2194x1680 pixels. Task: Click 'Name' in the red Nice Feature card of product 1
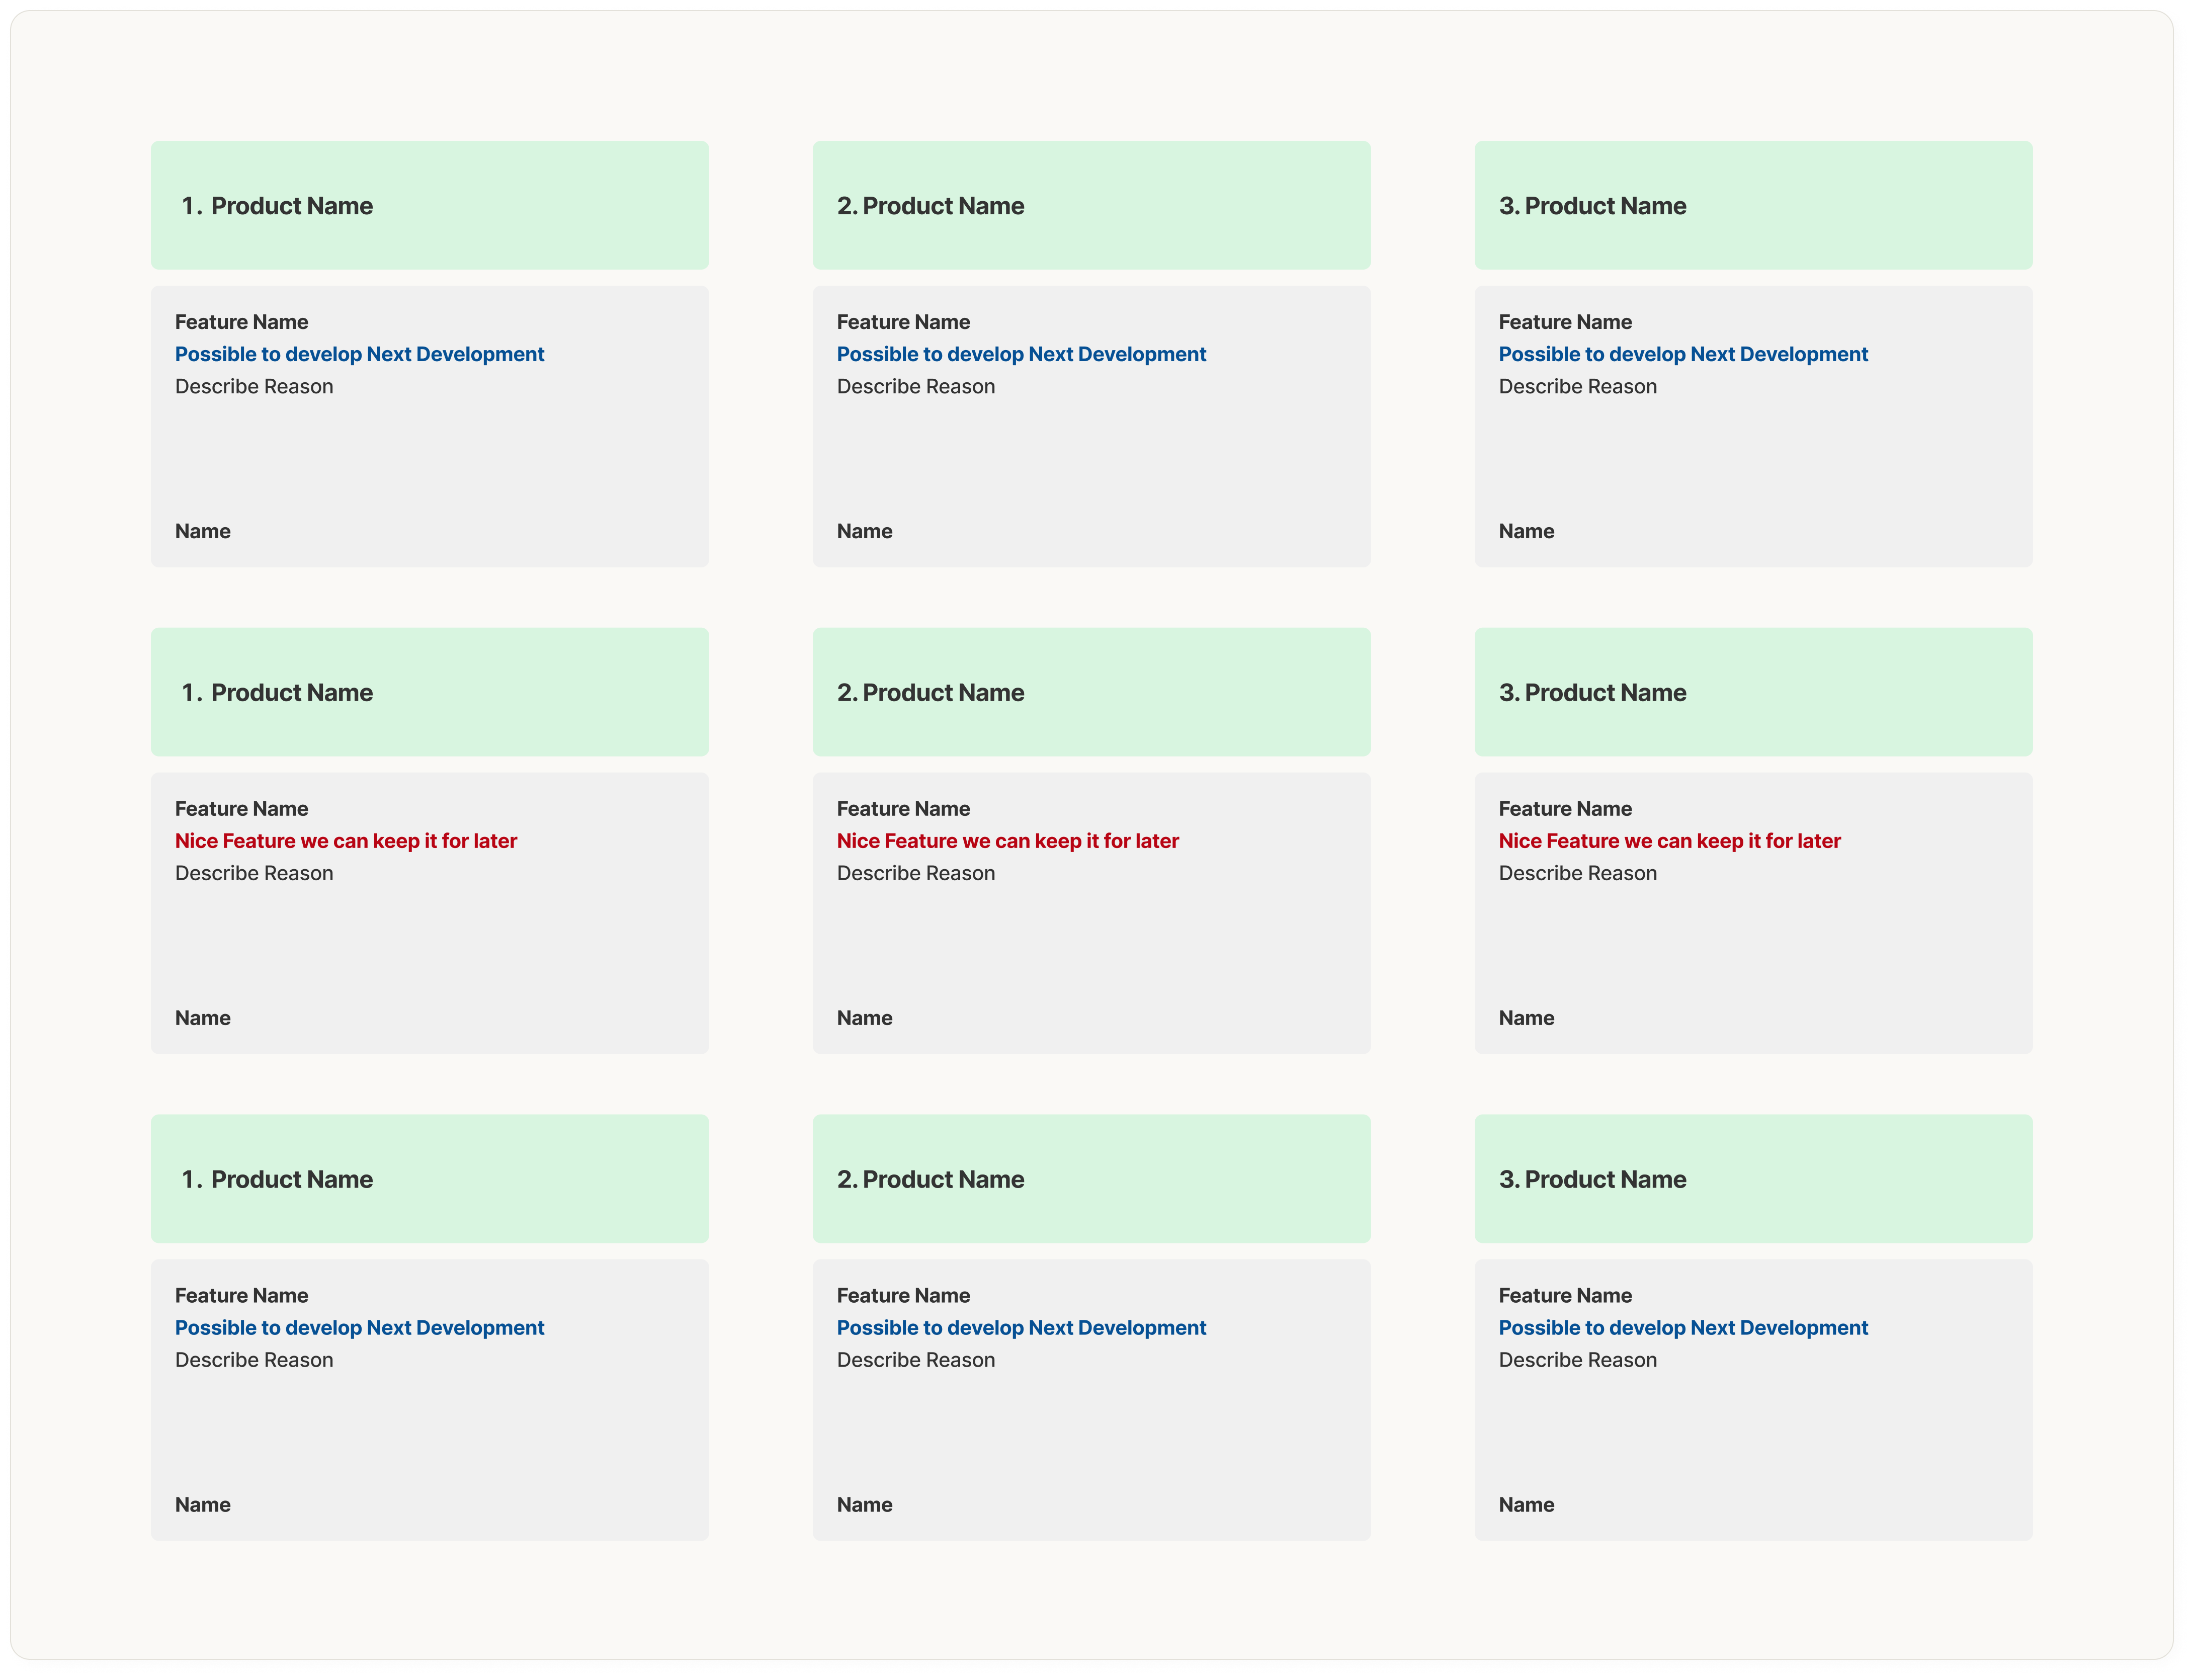pos(203,1018)
